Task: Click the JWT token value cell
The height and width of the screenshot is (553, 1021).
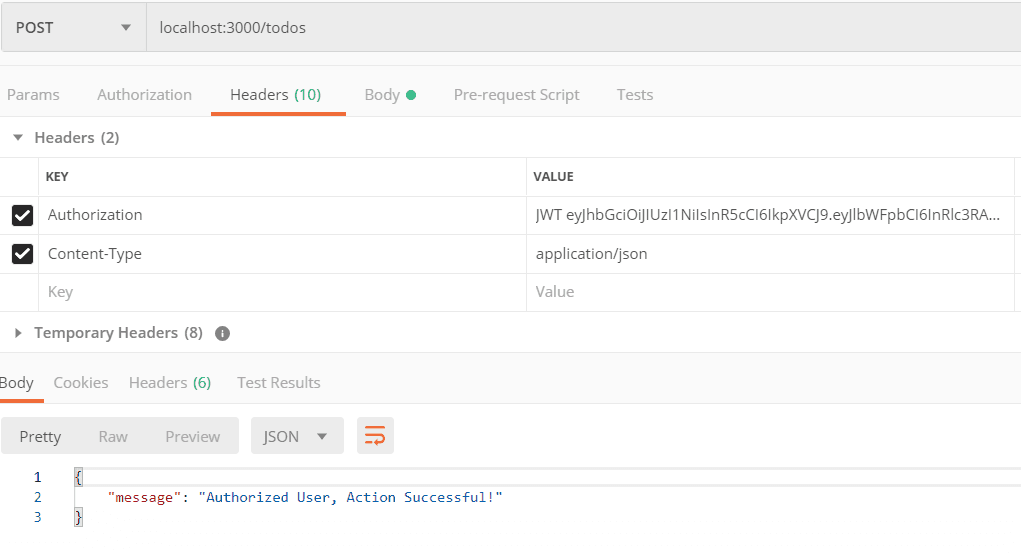Action: pyautogui.click(x=770, y=215)
